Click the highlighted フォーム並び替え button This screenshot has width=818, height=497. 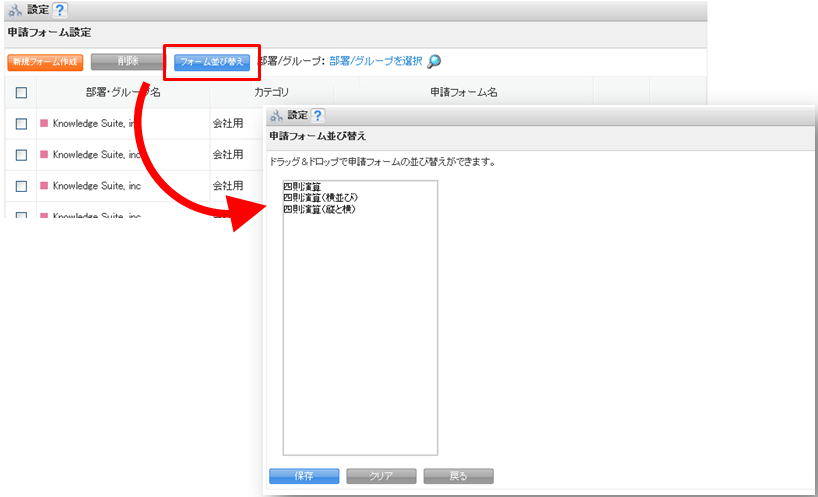pyautogui.click(x=211, y=62)
